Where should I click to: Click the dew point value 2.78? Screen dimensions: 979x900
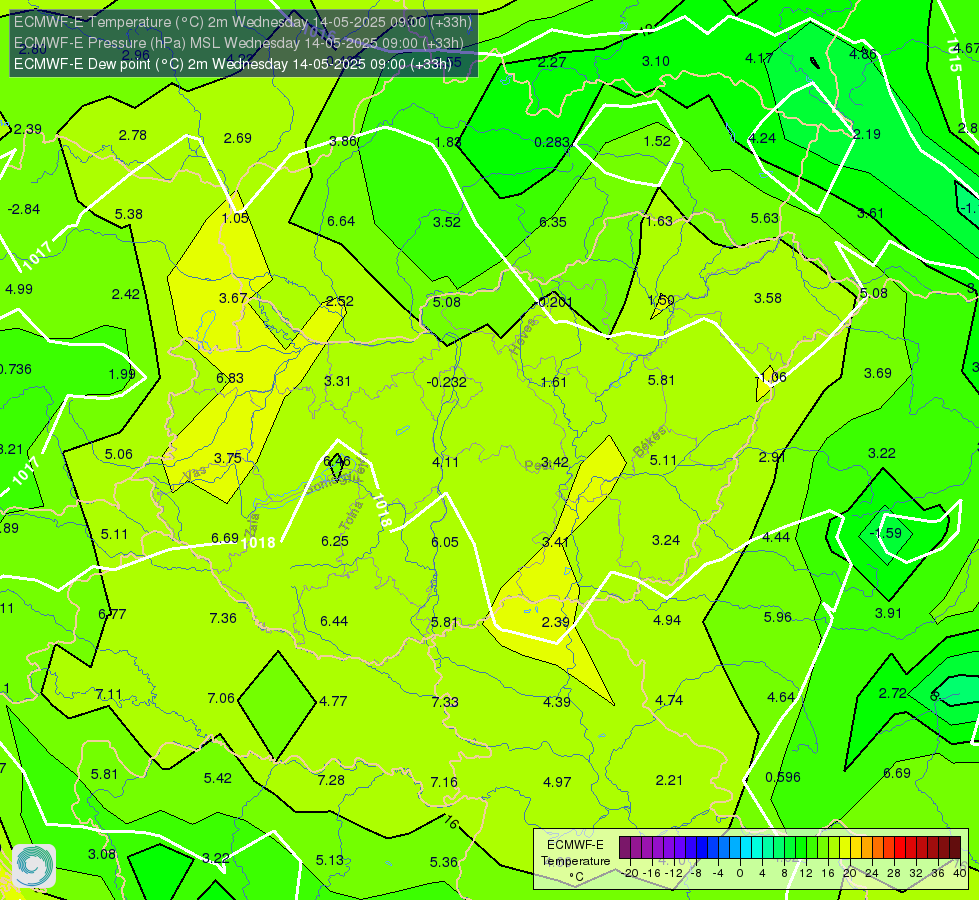click(x=132, y=136)
